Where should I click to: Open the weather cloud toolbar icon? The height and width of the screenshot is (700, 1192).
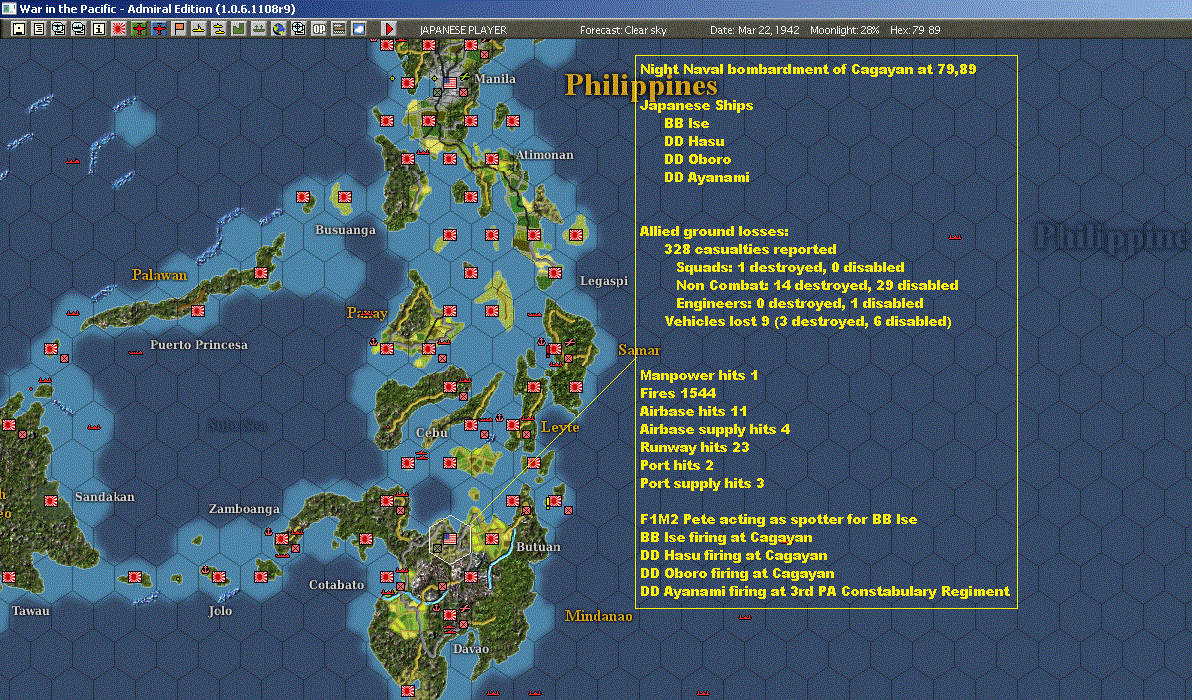click(x=359, y=29)
